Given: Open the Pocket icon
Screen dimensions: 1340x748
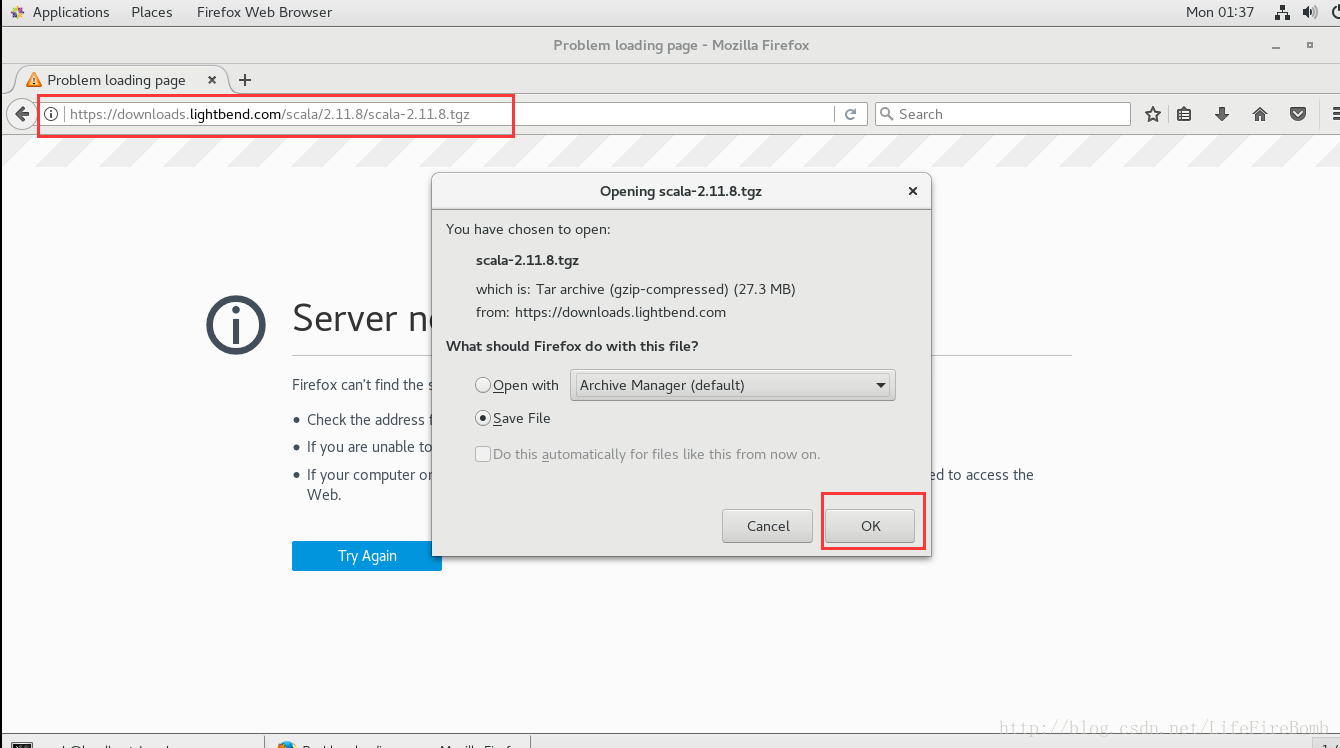Looking at the screenshot, I should click(x=1298, y=114).
